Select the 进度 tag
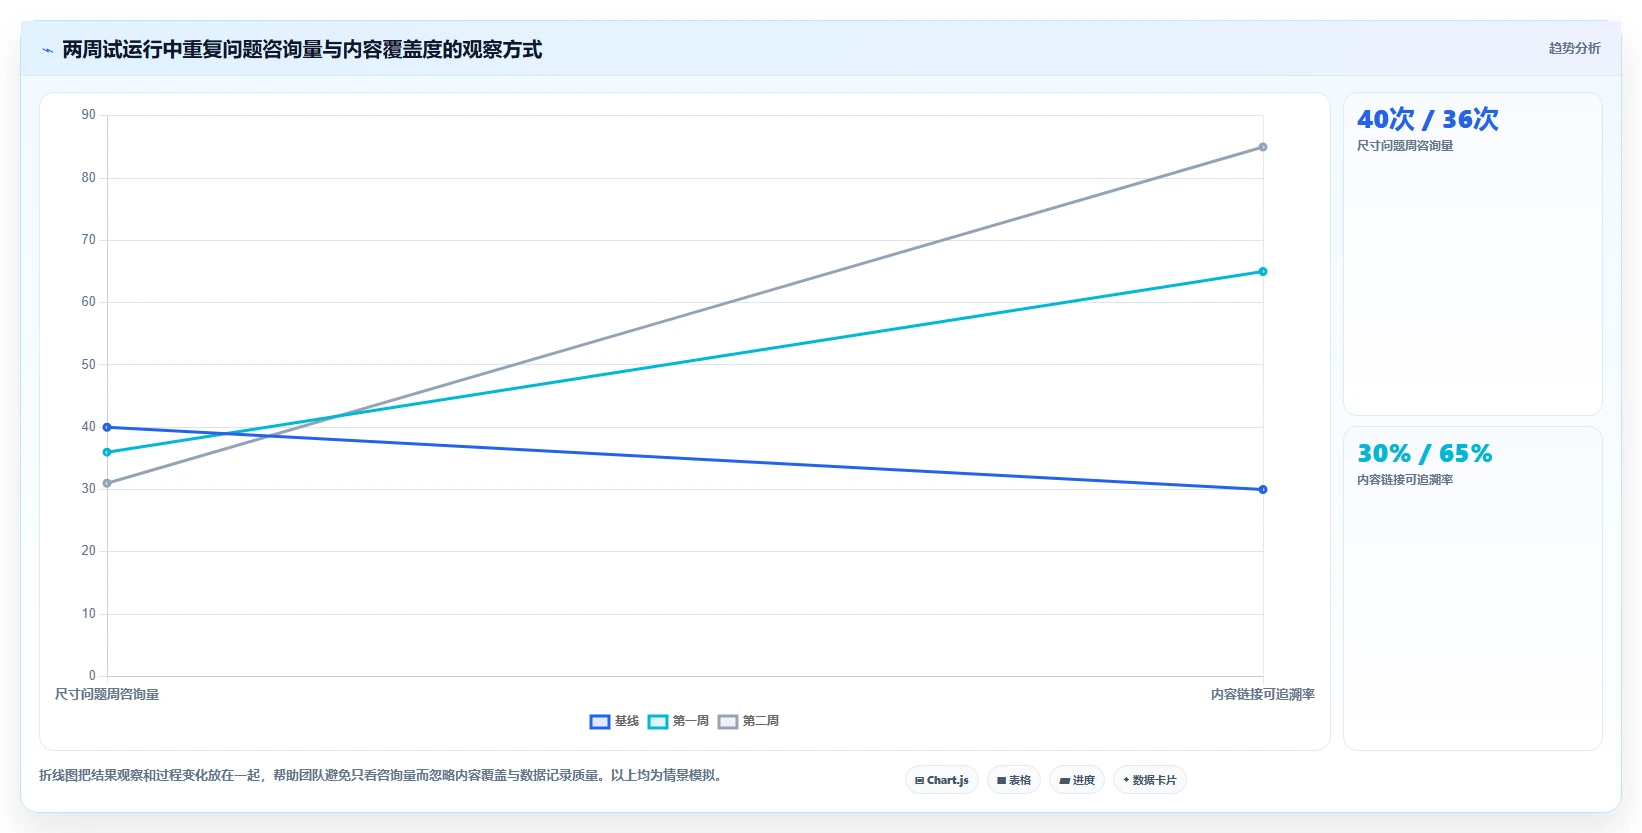Viewport: 1642px width, 833px height. 1077,780
